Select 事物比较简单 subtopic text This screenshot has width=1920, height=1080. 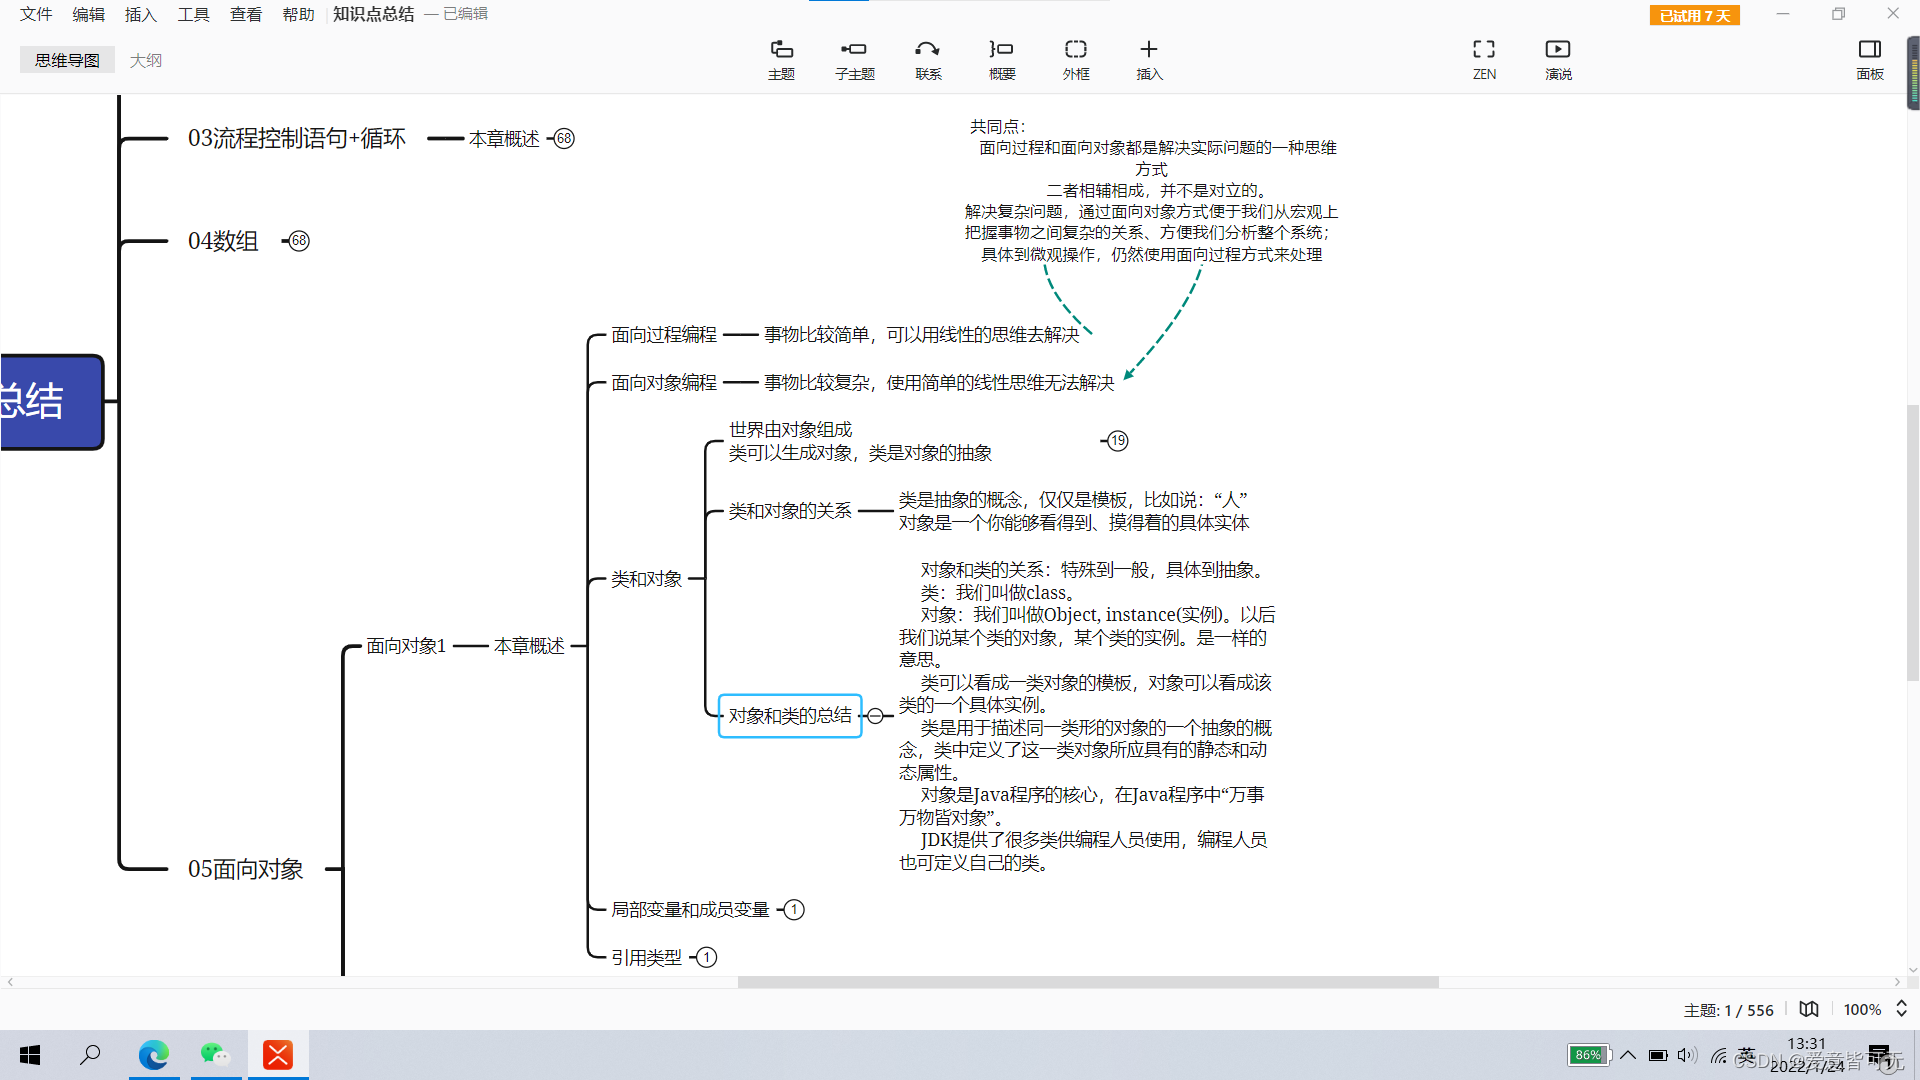[x=922, y=335]
